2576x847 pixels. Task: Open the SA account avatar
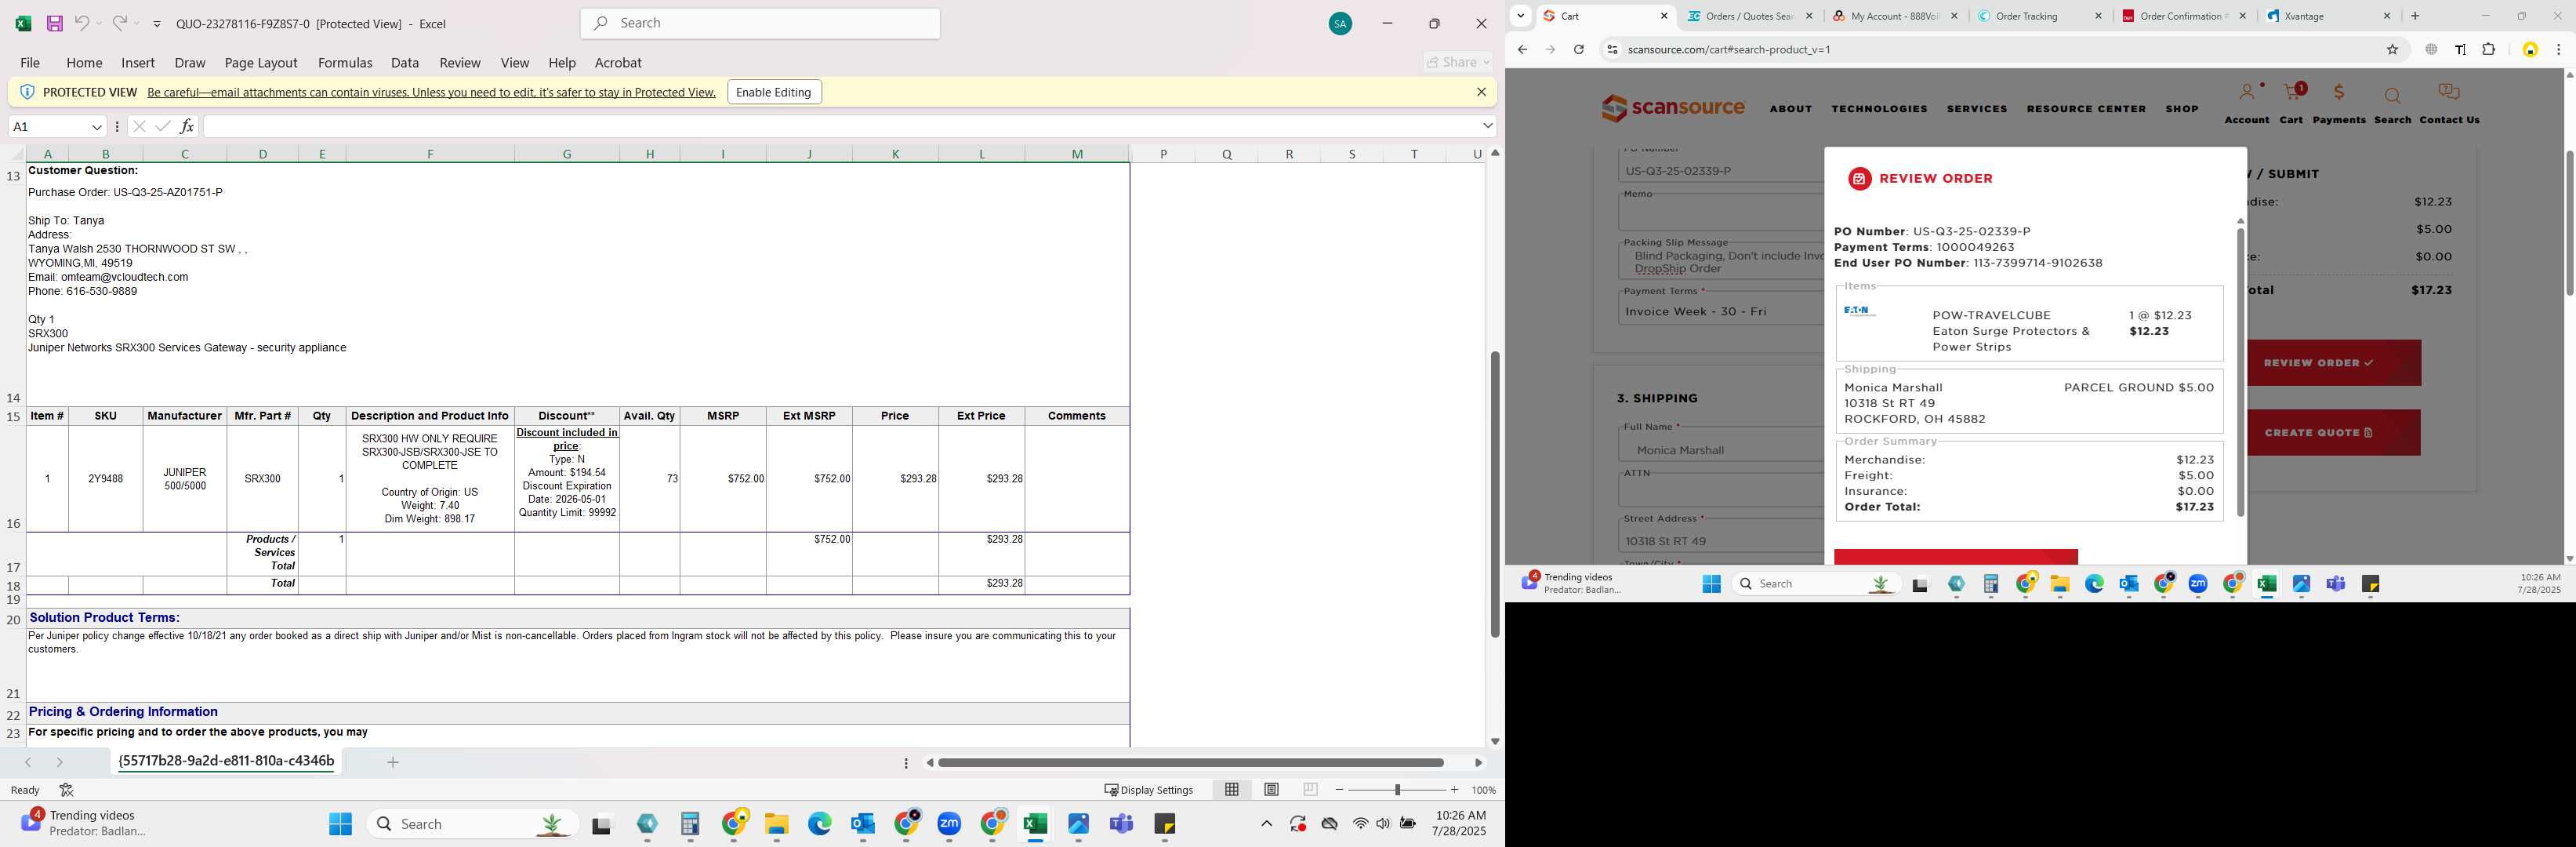1340,24
